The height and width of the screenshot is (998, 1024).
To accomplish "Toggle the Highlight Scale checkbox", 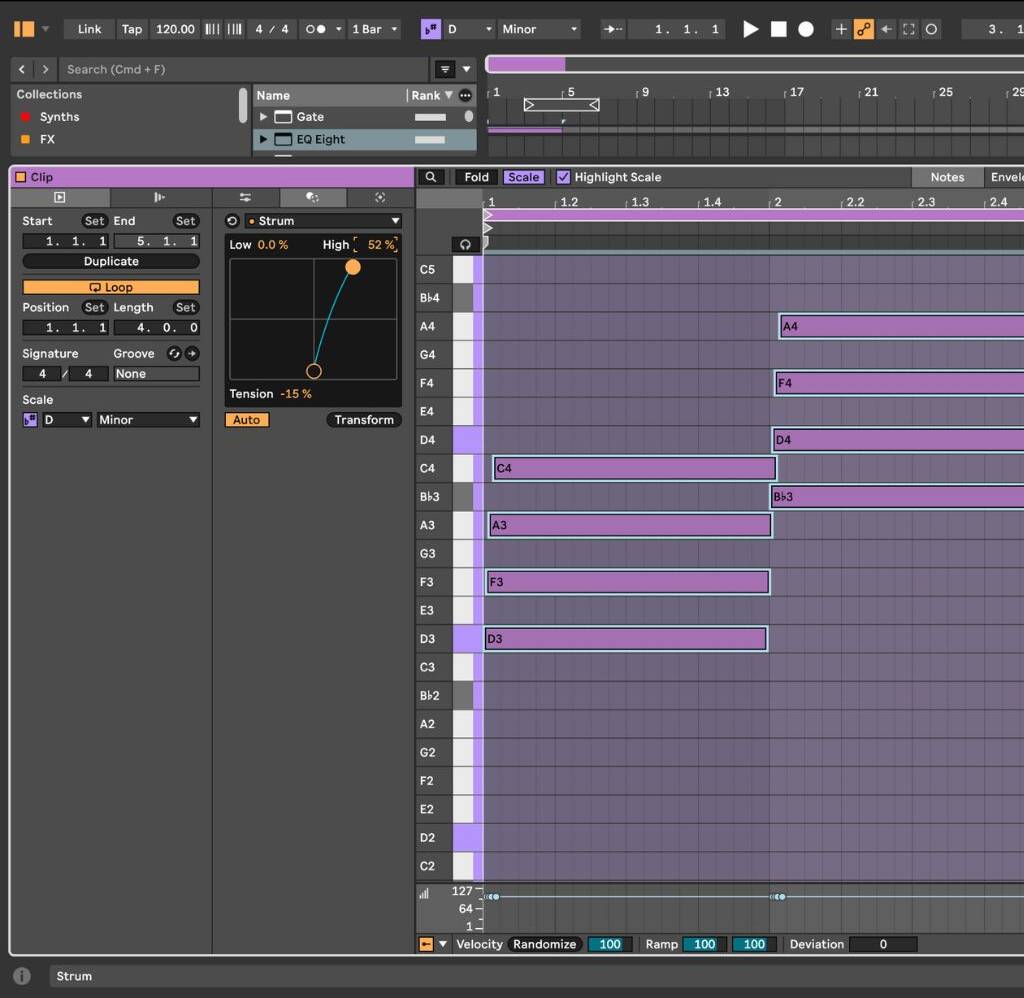I will click(x=562, y=177).
